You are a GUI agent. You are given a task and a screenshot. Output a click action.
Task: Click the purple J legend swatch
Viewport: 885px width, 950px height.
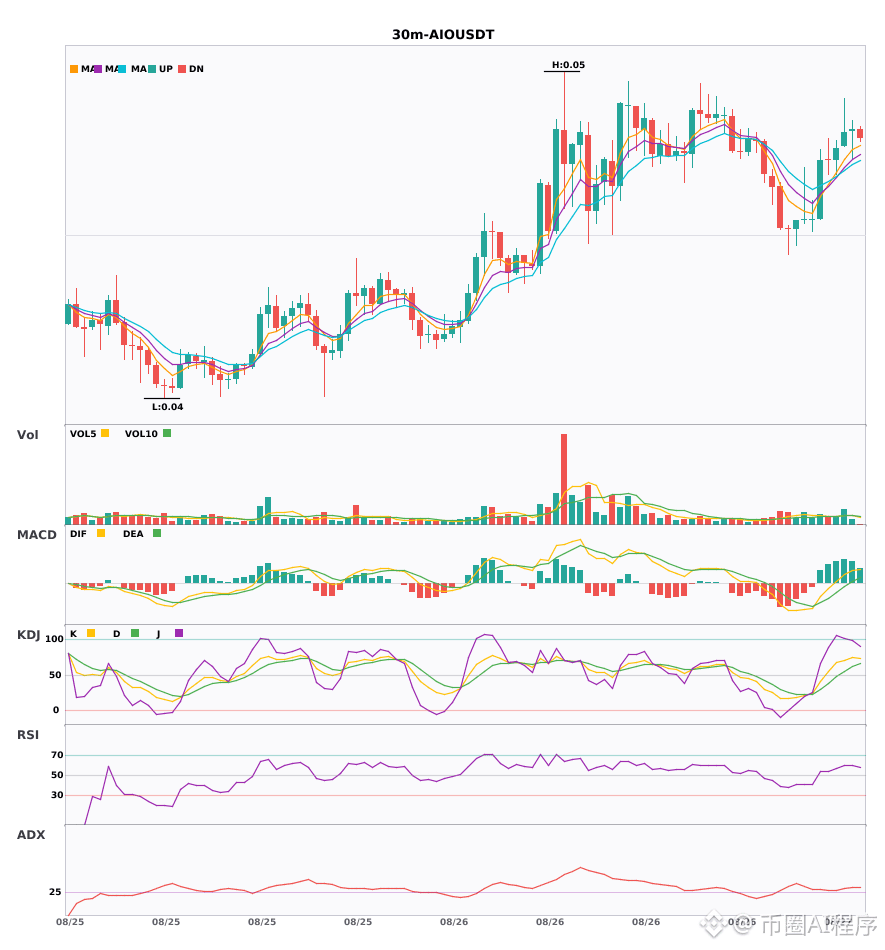tap(179, 633)
